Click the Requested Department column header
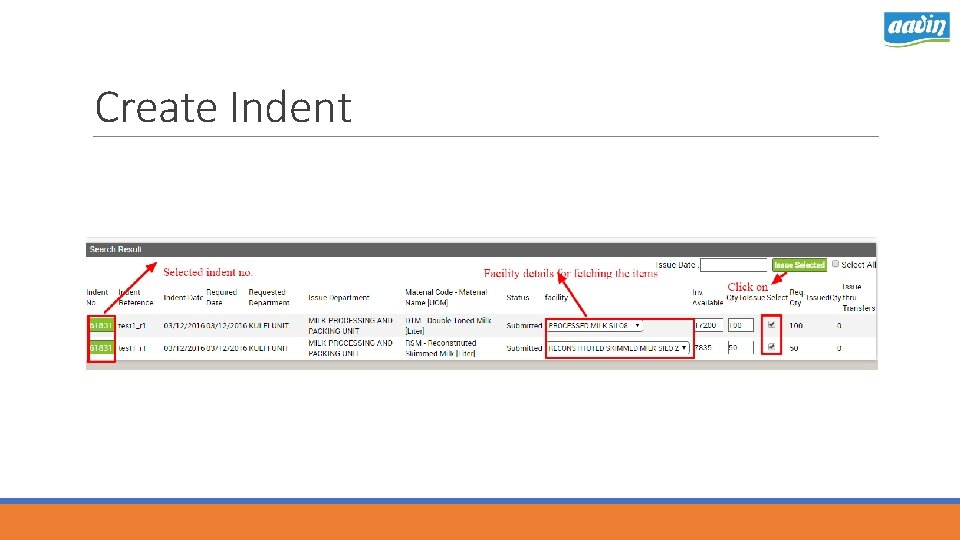 (x=268, y=298)
